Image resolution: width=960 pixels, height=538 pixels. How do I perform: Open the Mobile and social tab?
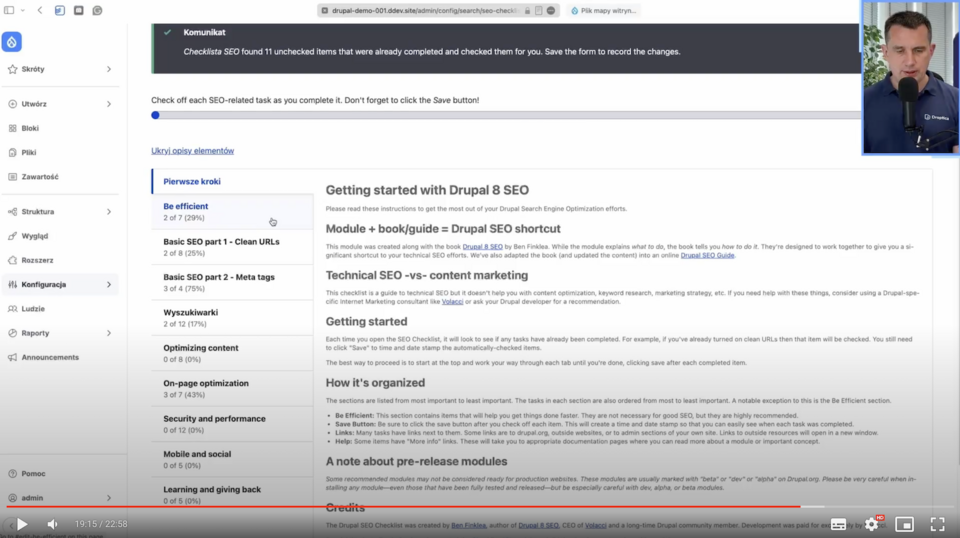(x=233, y=460)
